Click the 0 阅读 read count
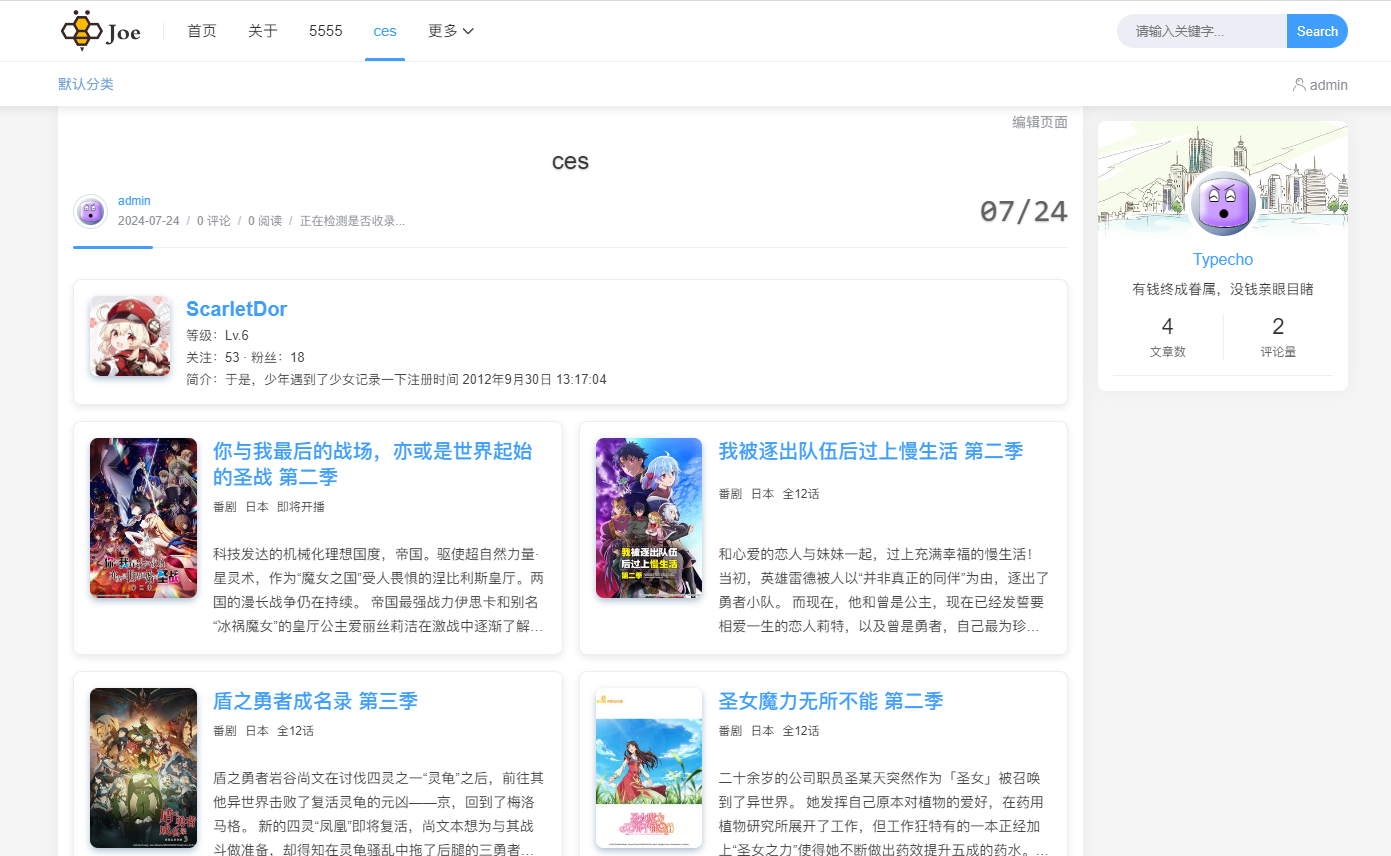 [265, 221]
